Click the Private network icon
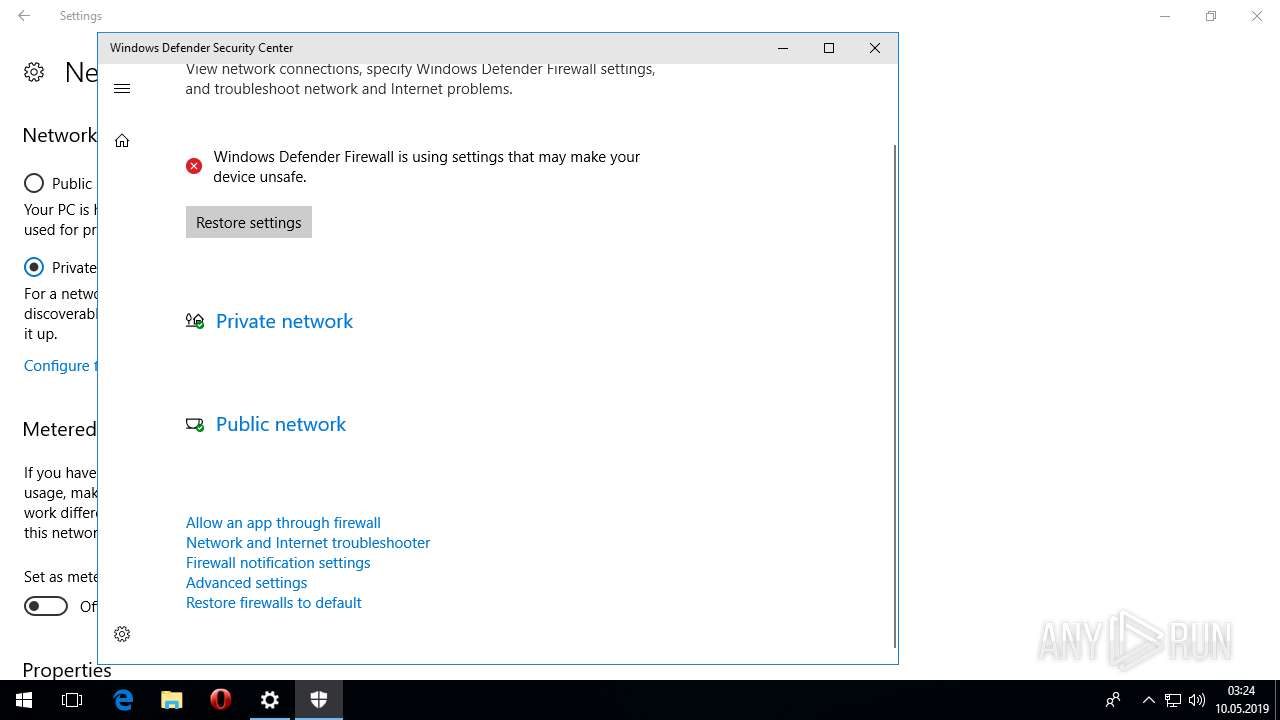This screenshot has height=720, width=1280. [x=195, y=321]
